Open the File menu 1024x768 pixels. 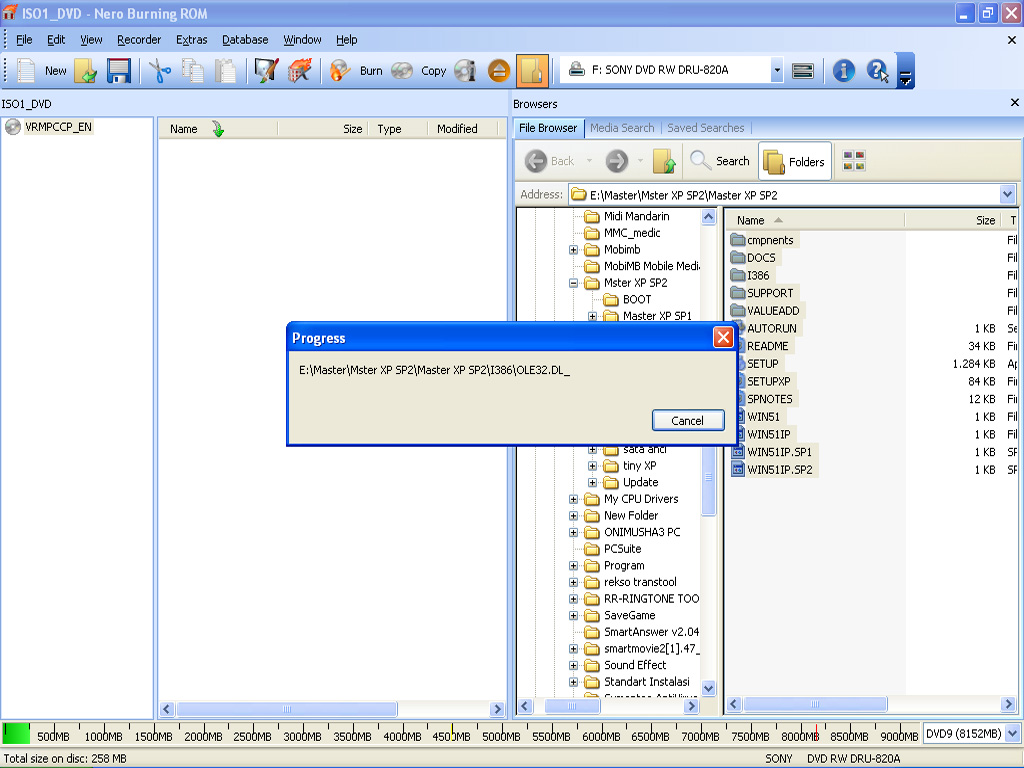24,40
